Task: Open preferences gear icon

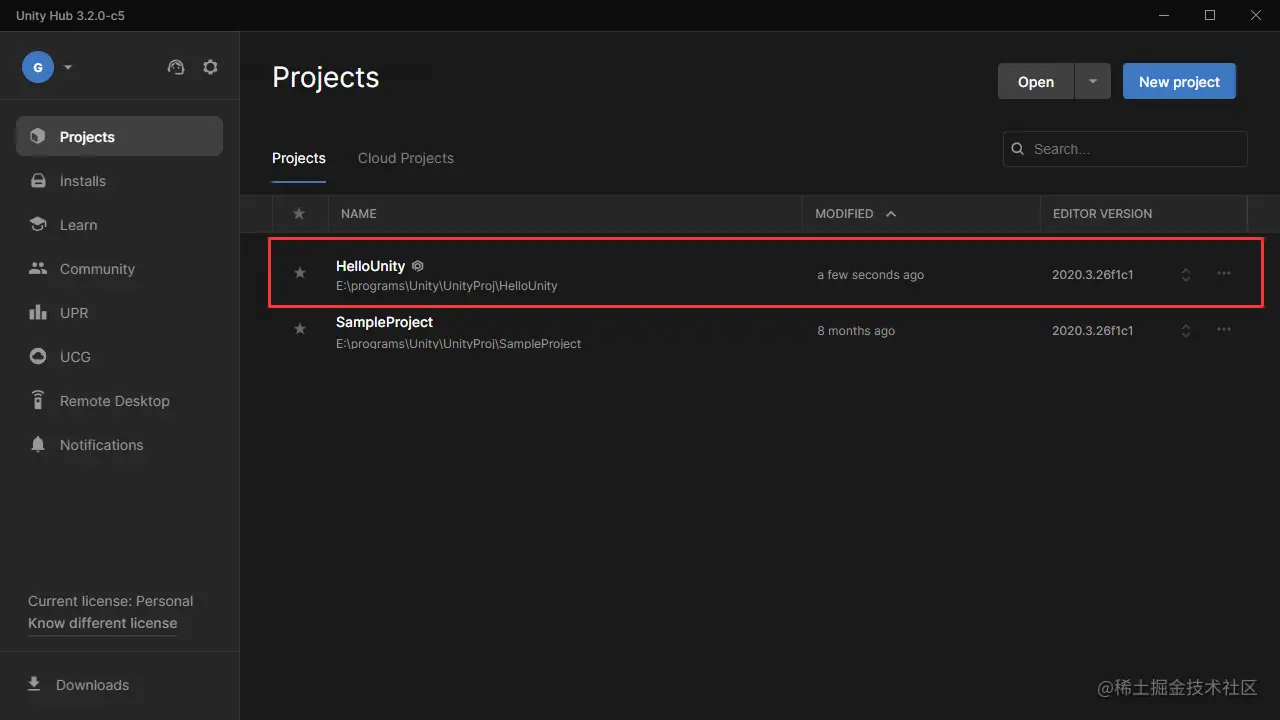Action: click(x=210, y=67)
